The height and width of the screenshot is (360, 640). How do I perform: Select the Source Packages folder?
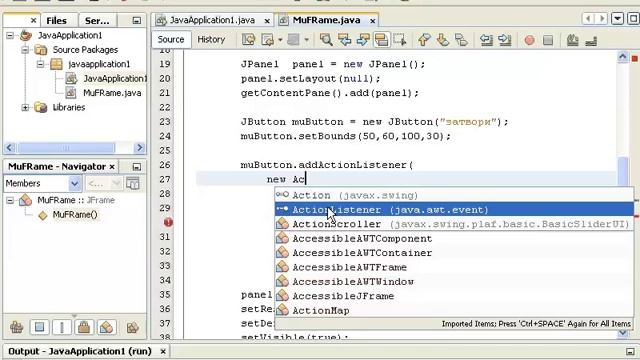(x=85, y=50)
